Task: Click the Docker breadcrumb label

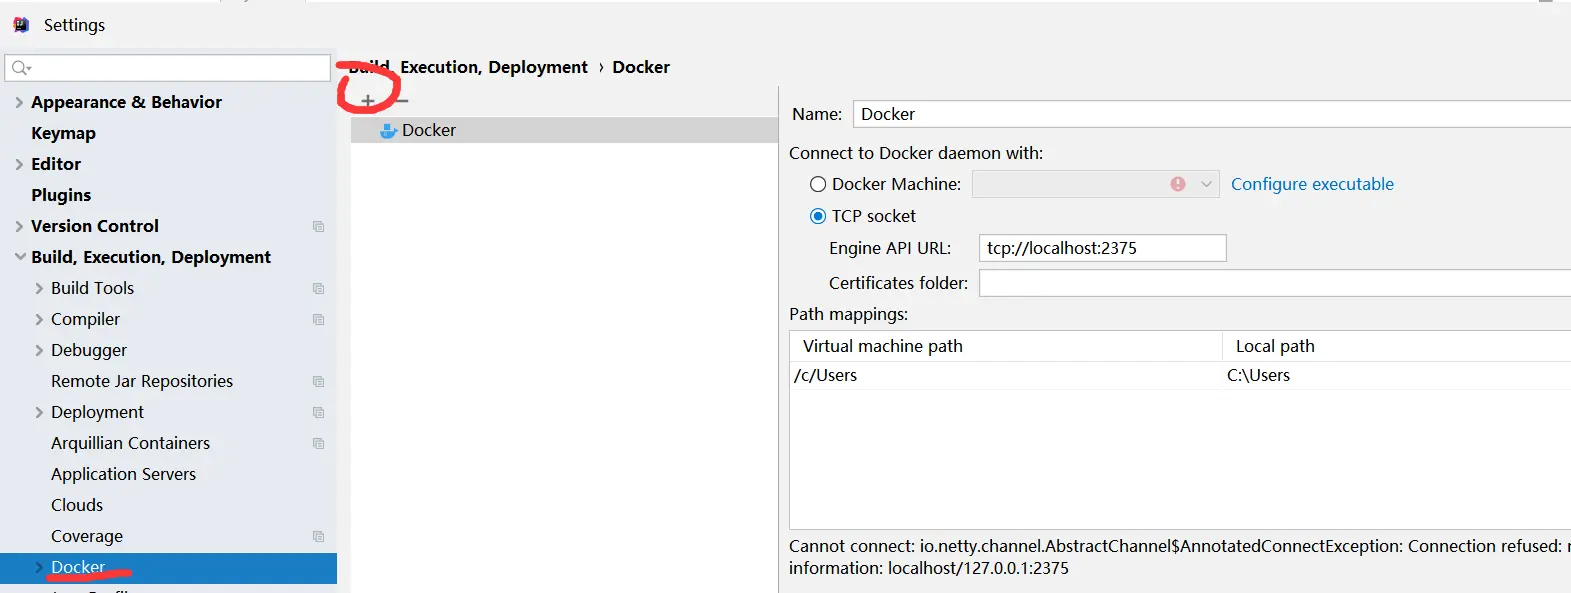Action: tap(641, 67)
